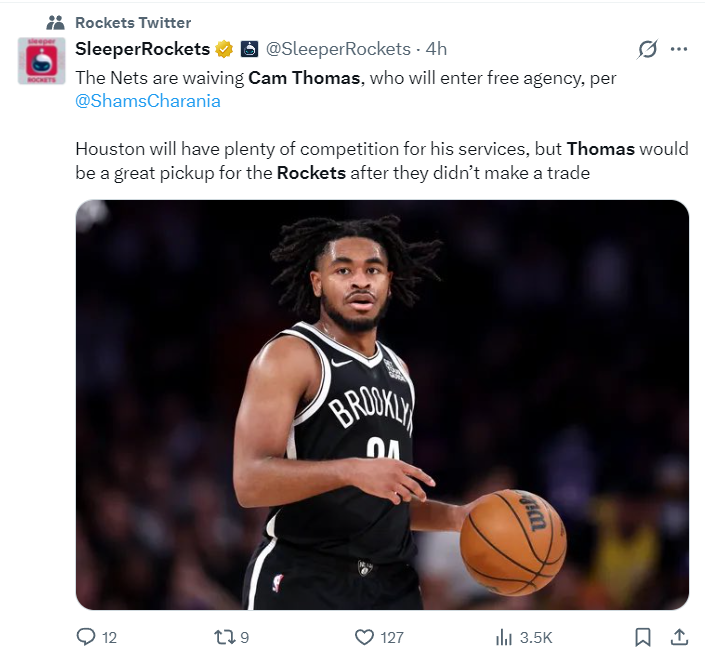Viewport: 705px width, 658px height.
Task: Open the three-dot More options menu
Action: 679,49
